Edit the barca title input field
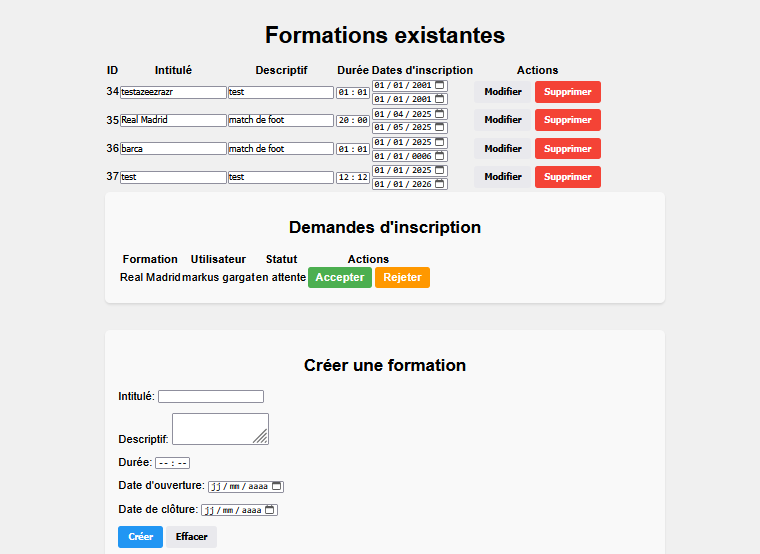 coord(173,149)
